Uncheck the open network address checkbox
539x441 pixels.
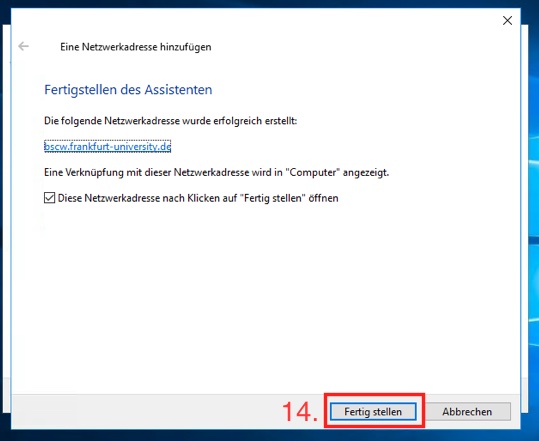click(50, 198)
